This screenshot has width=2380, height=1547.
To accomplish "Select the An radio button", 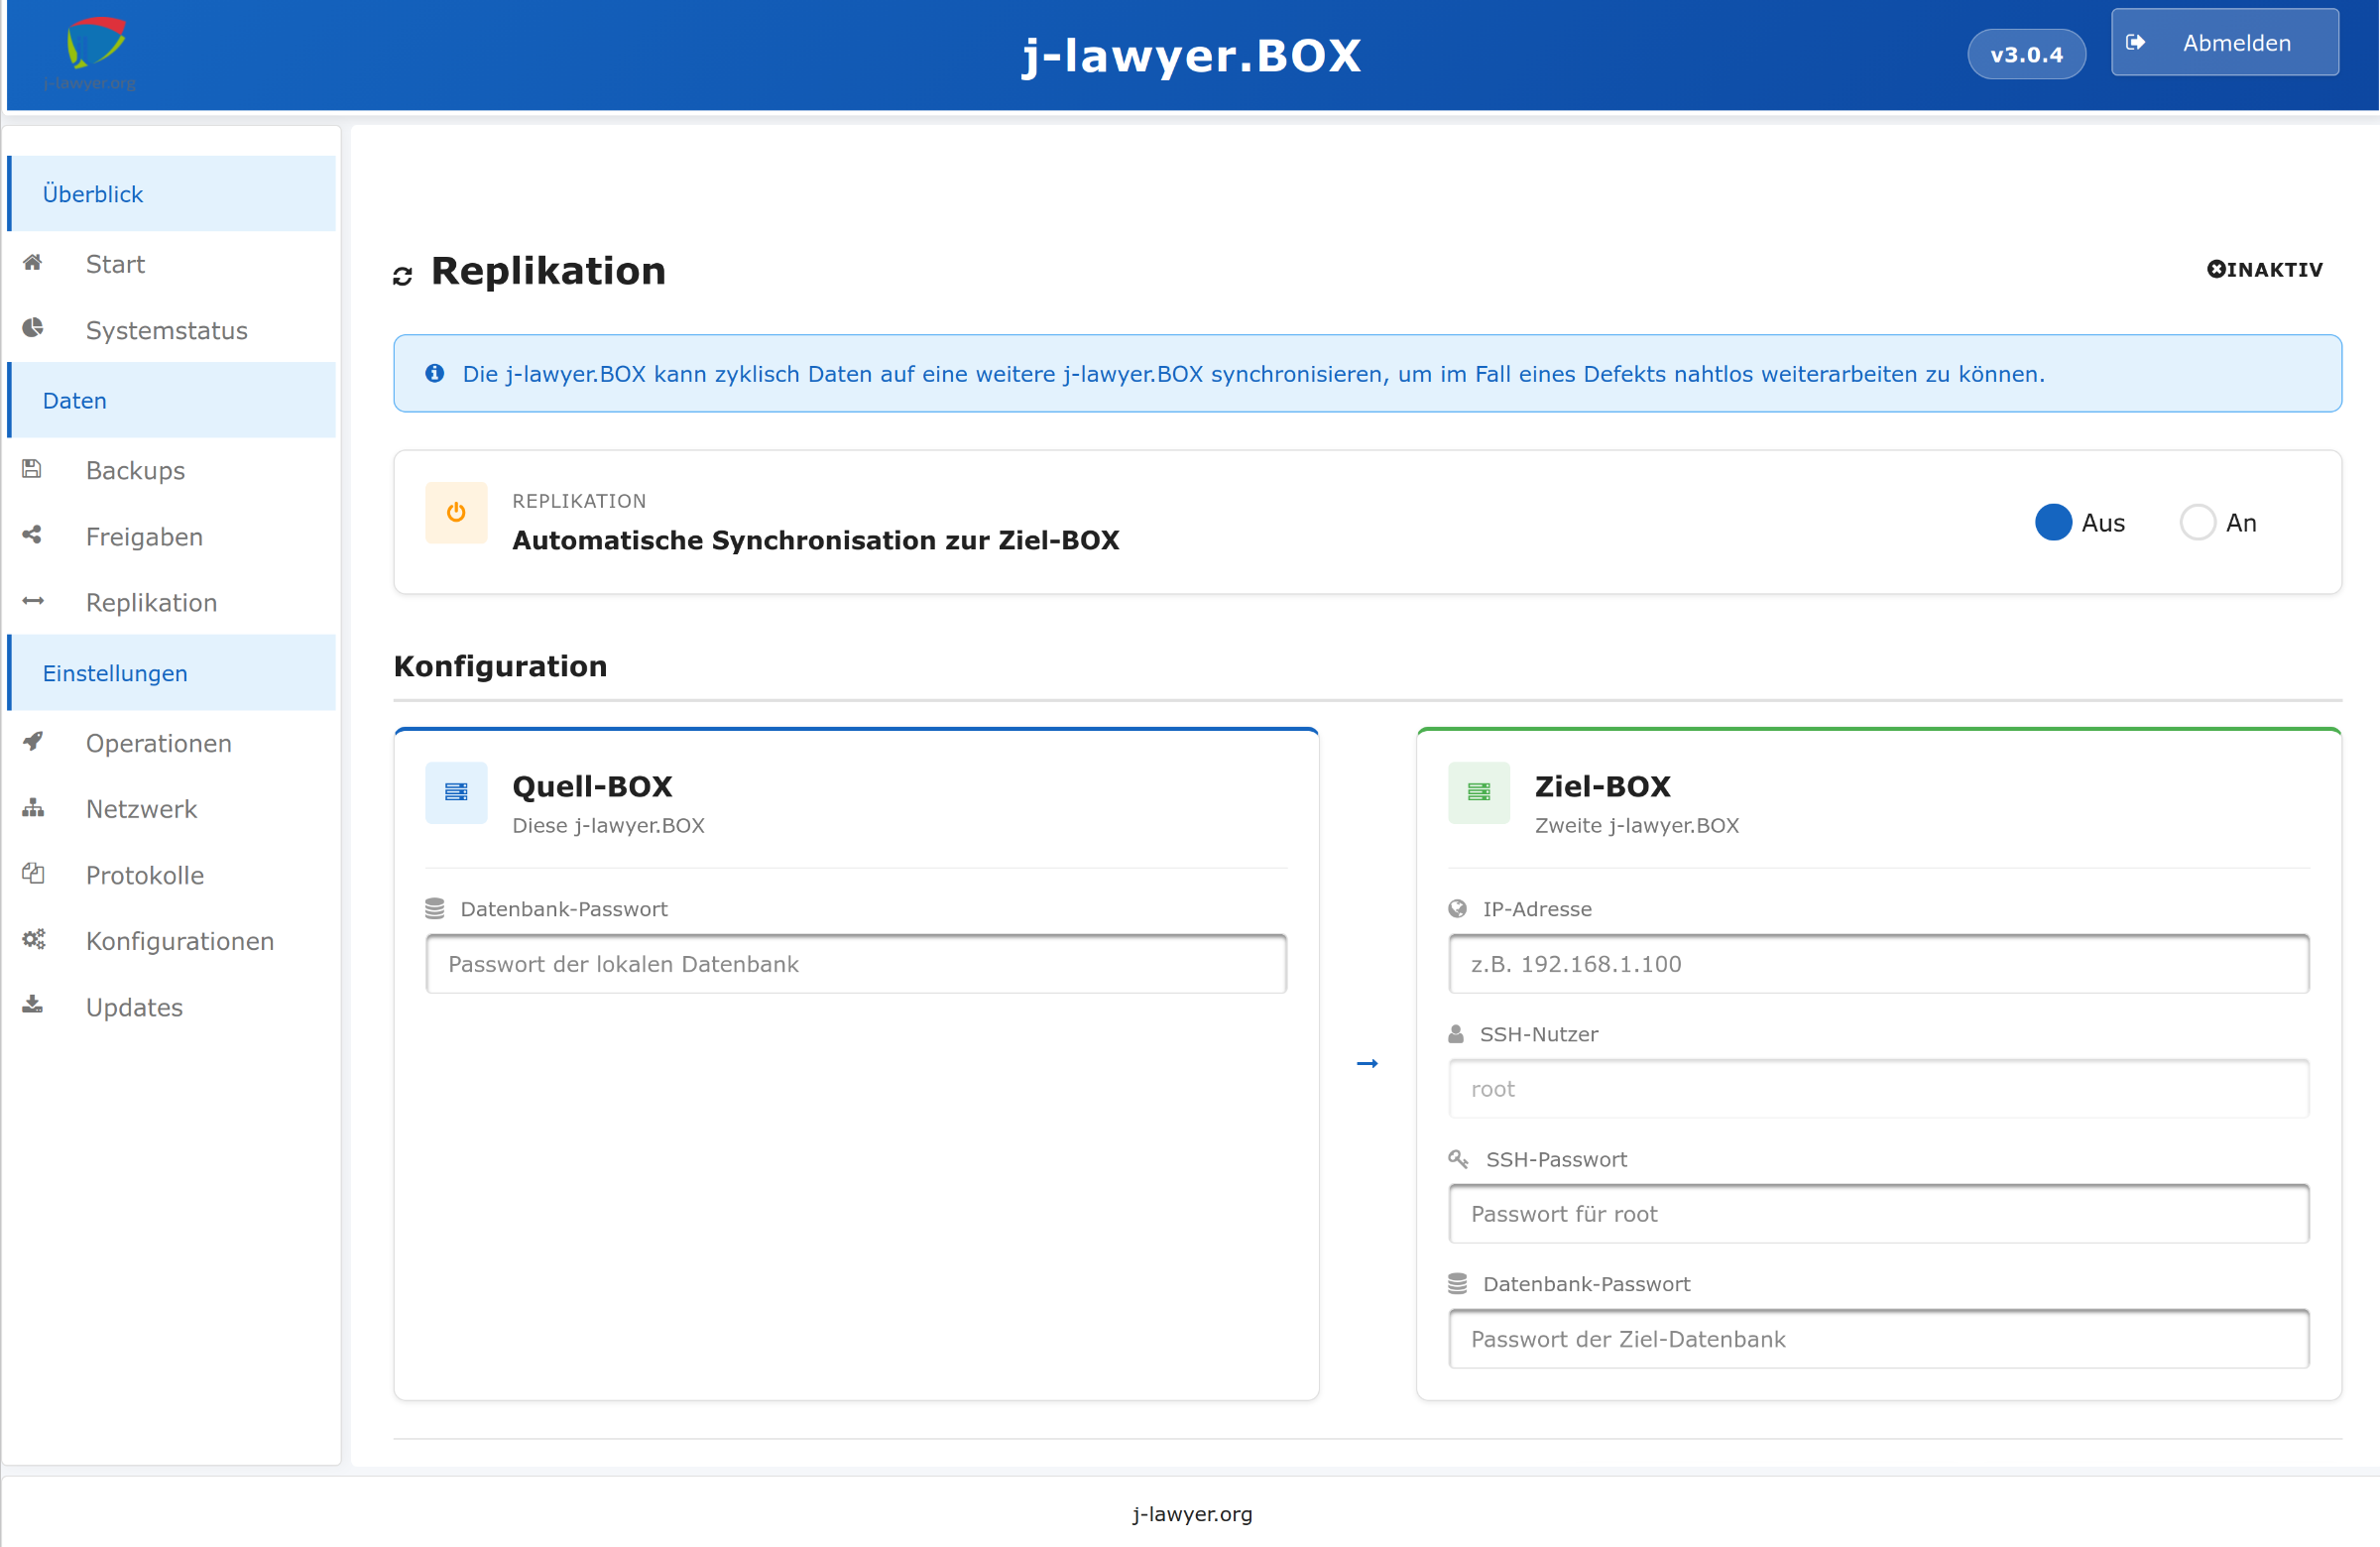I will (x=2197, y=523).
